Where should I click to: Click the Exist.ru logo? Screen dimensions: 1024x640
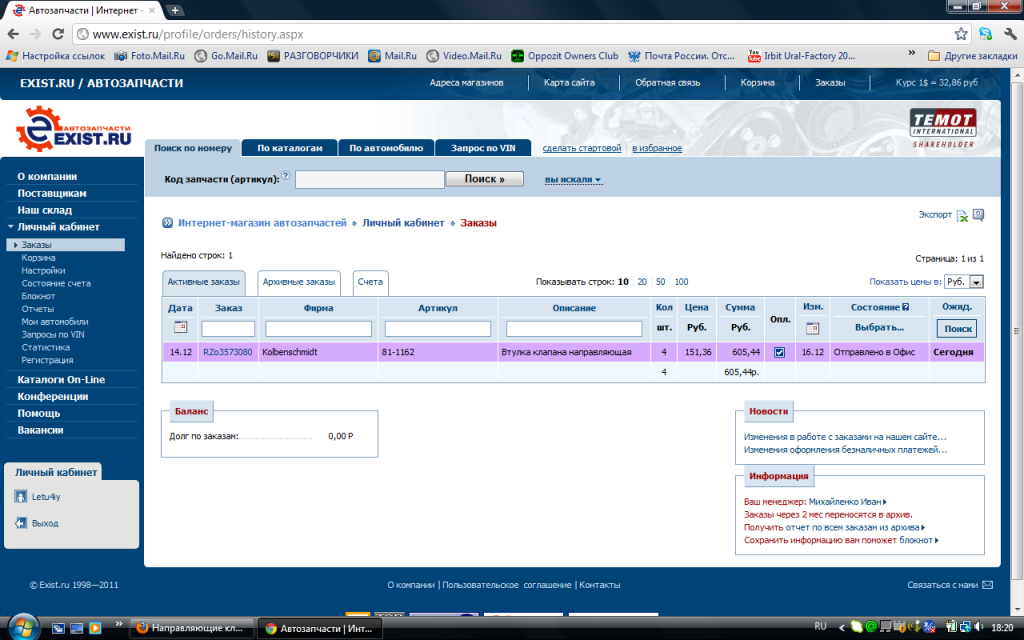(74, 135)
